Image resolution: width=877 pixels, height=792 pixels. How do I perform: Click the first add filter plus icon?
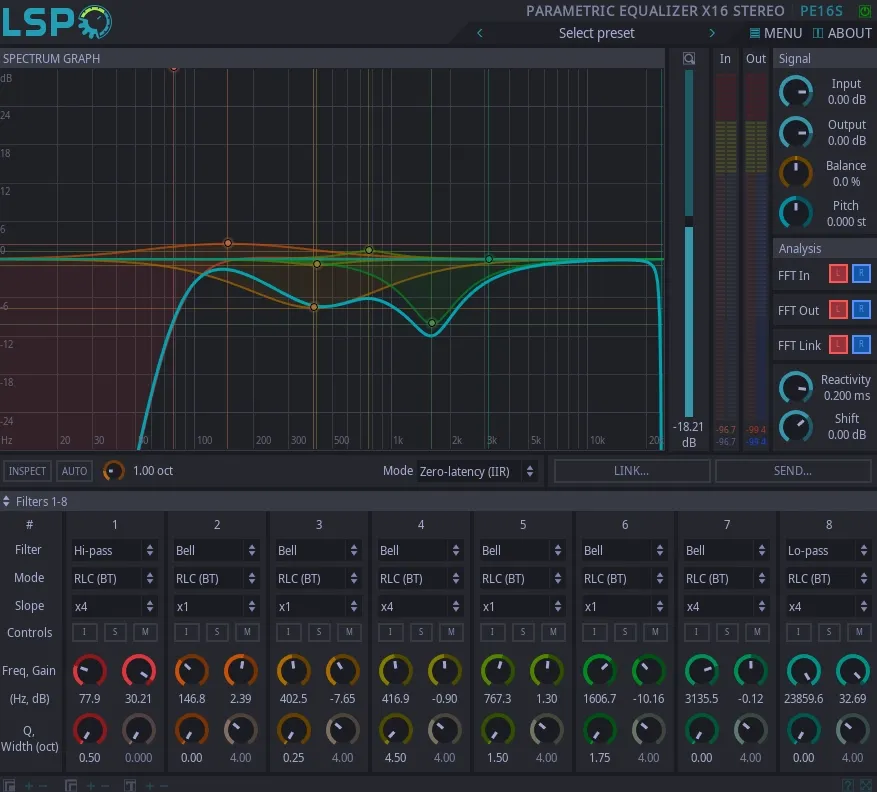click(x=29, y=784)
